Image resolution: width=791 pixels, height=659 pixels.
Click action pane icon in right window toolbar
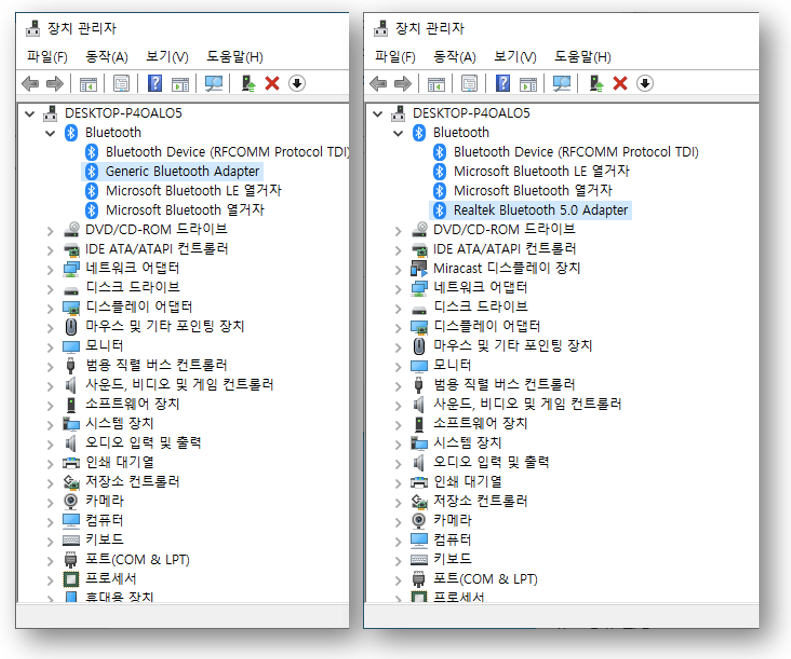pos(528,84)
